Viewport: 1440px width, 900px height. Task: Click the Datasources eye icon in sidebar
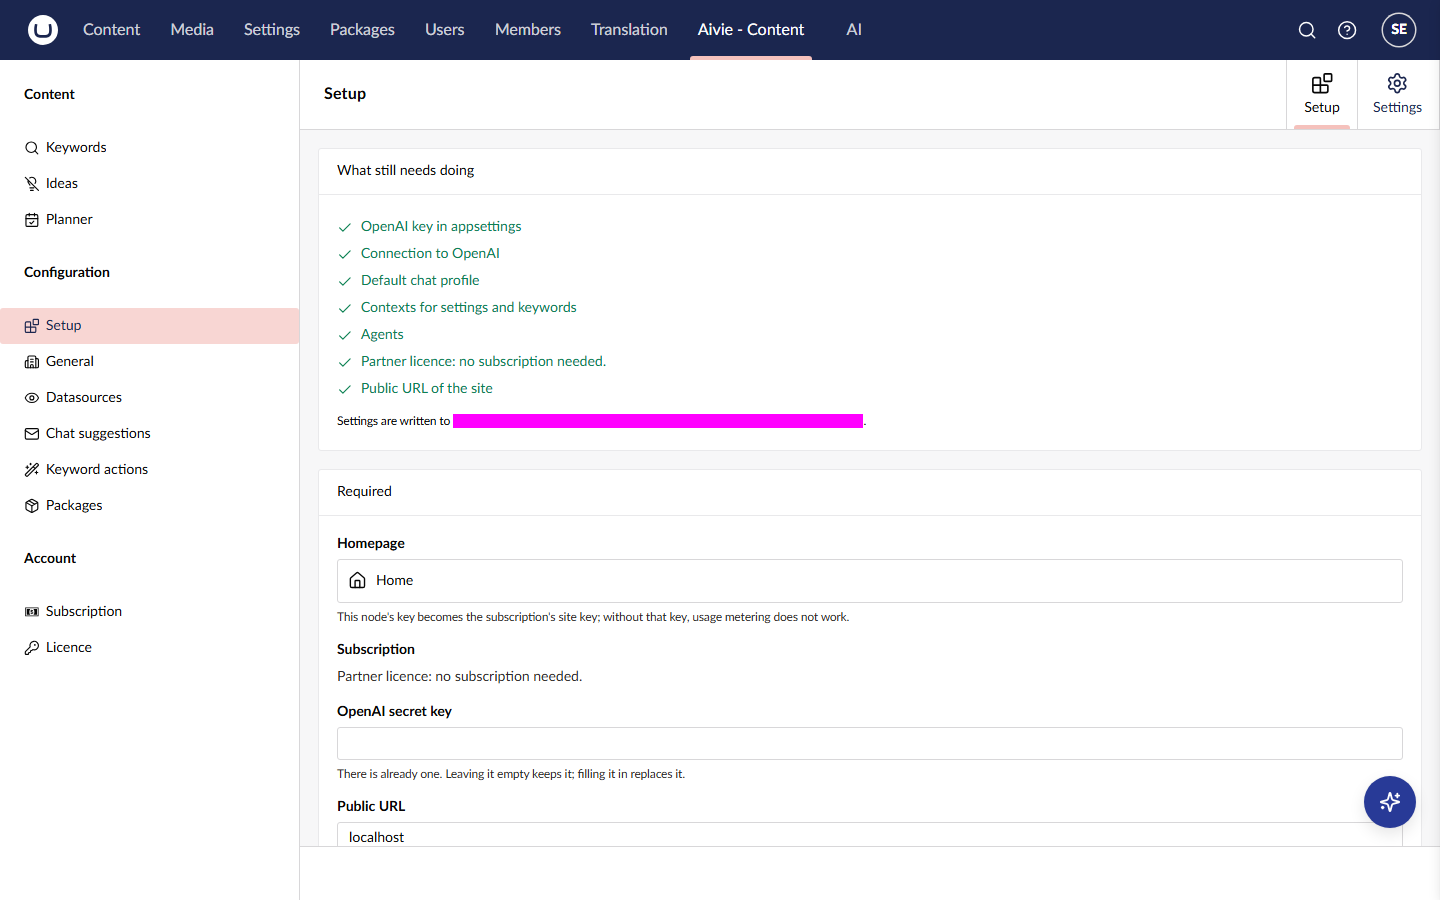pos(32,398)
